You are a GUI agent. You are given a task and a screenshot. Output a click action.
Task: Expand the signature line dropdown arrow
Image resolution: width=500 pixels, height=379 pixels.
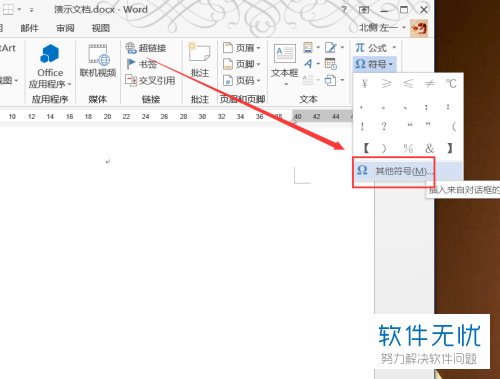[x=342, y=48]
